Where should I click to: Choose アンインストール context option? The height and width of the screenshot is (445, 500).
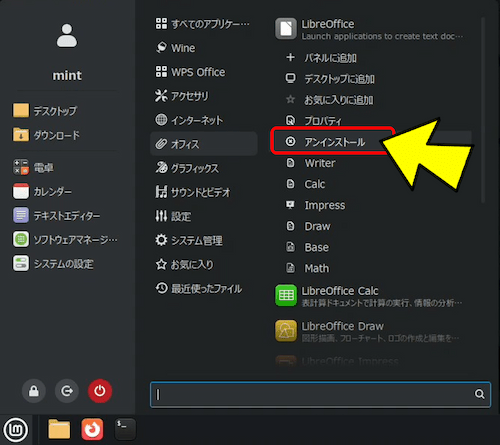click(x=333, y=142)
